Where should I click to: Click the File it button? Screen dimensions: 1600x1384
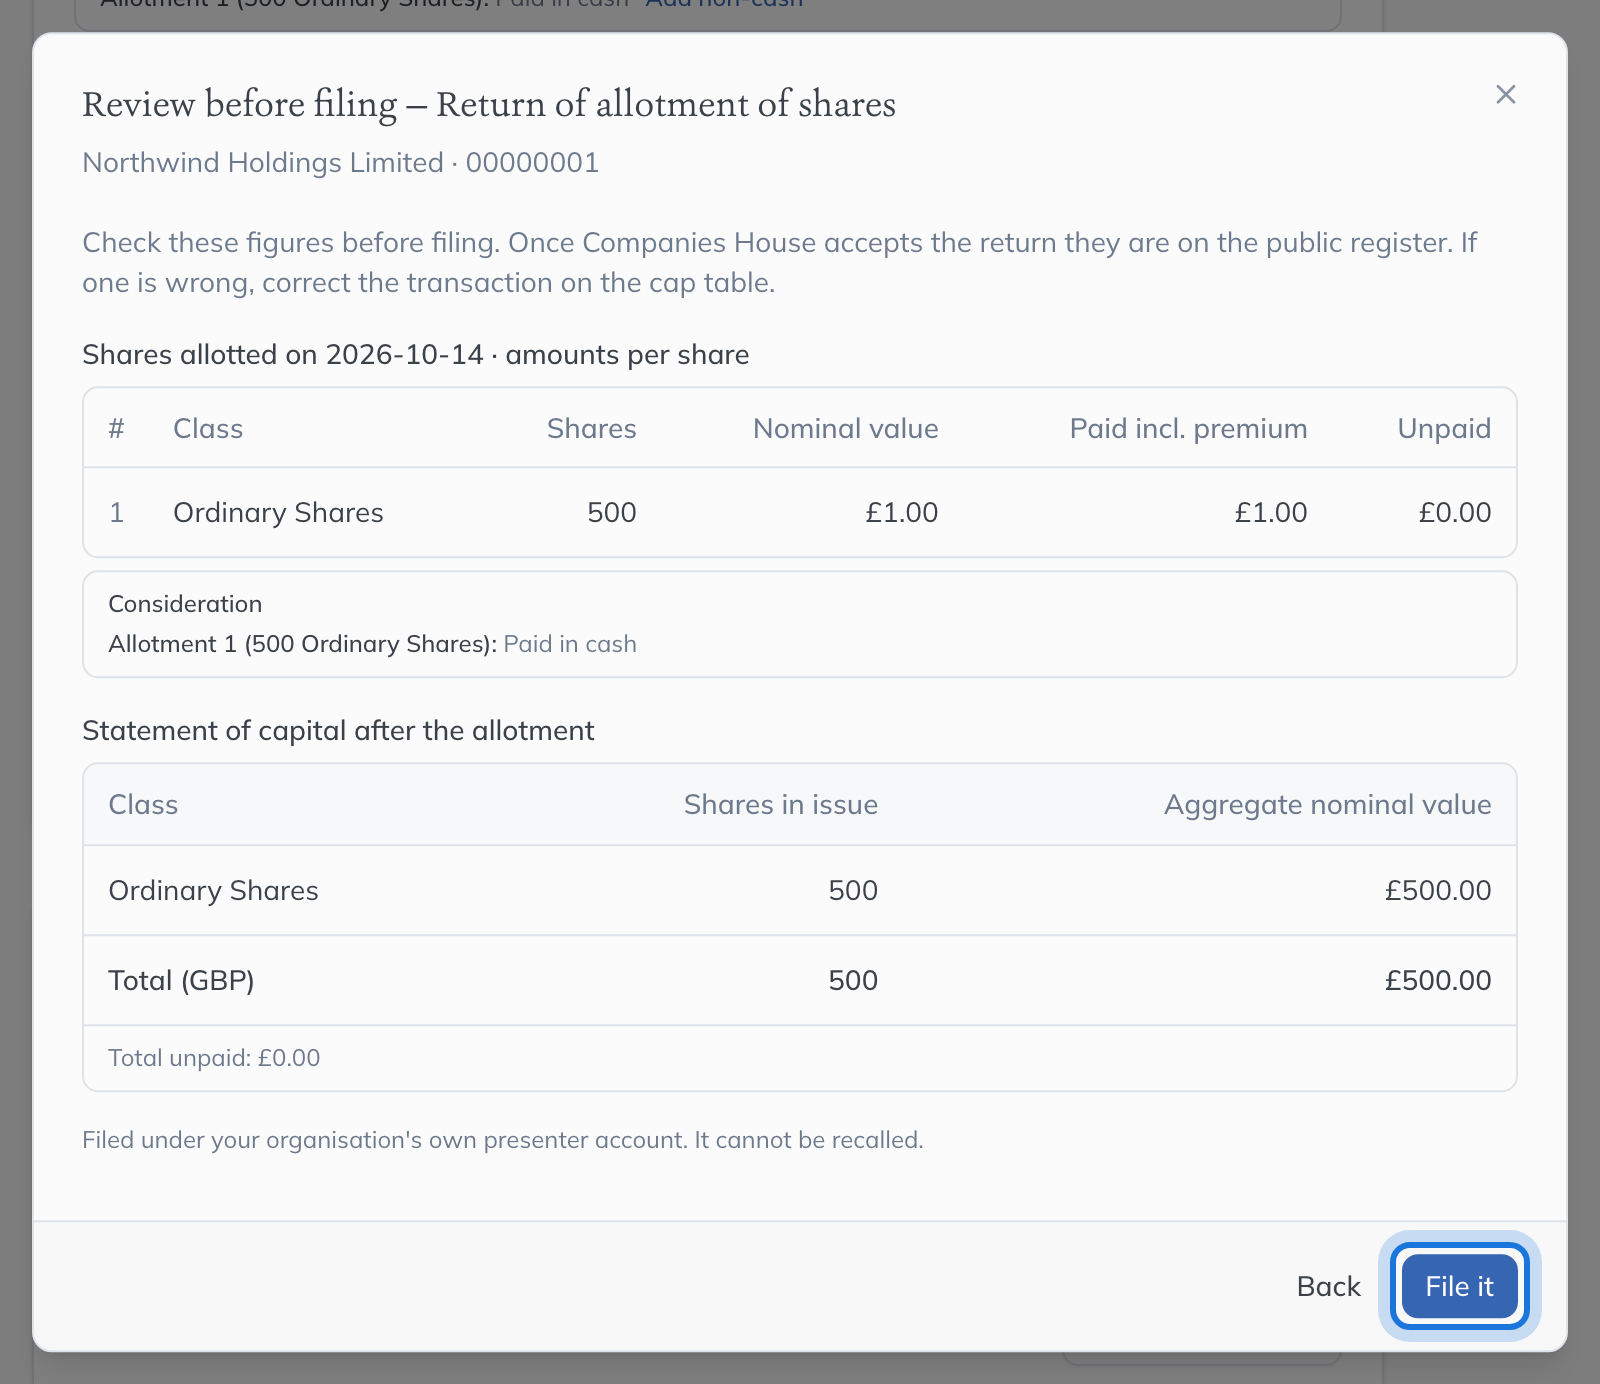pos(1459,1286)
